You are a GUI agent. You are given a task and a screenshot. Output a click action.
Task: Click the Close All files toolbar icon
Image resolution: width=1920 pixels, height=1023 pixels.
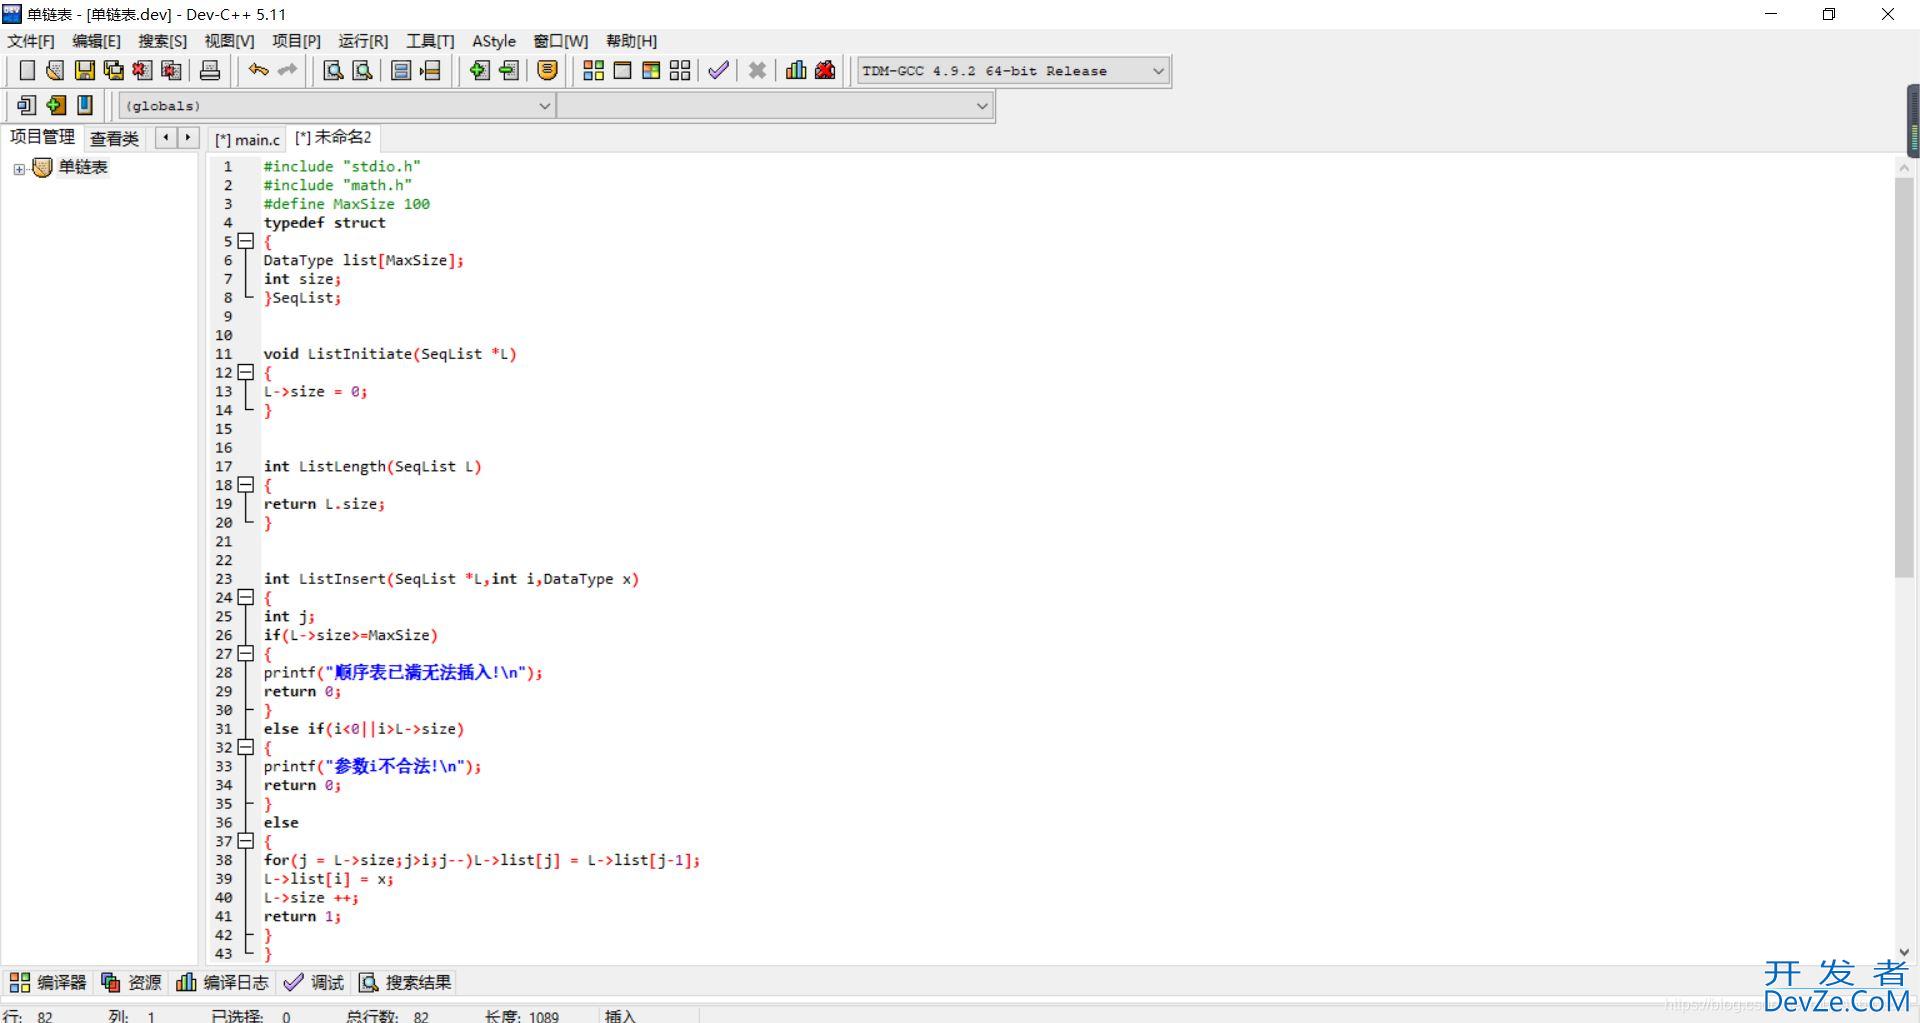171,70
